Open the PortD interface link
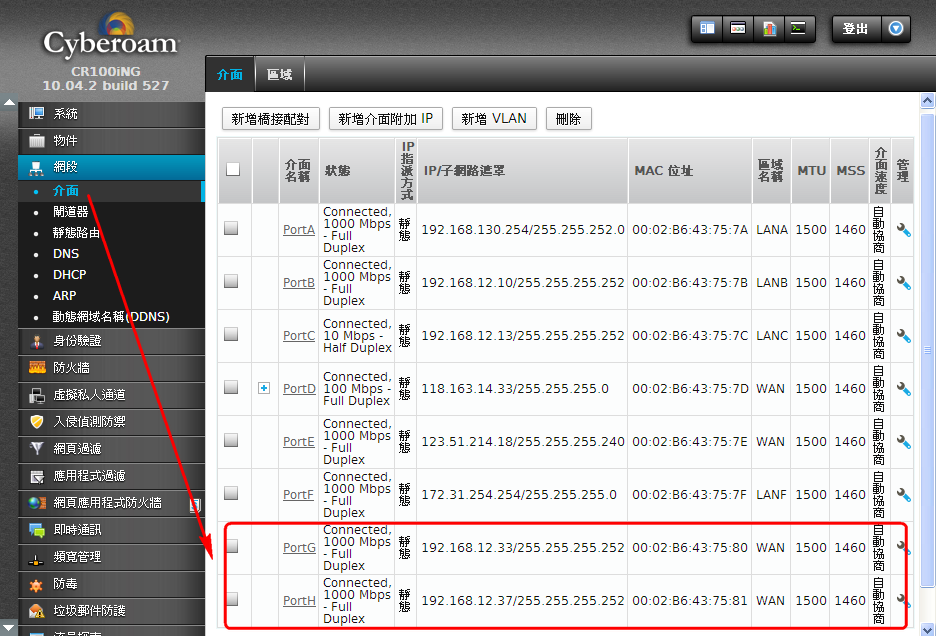The height and width of the screenshot is (636, 936). tap(299, 389)
